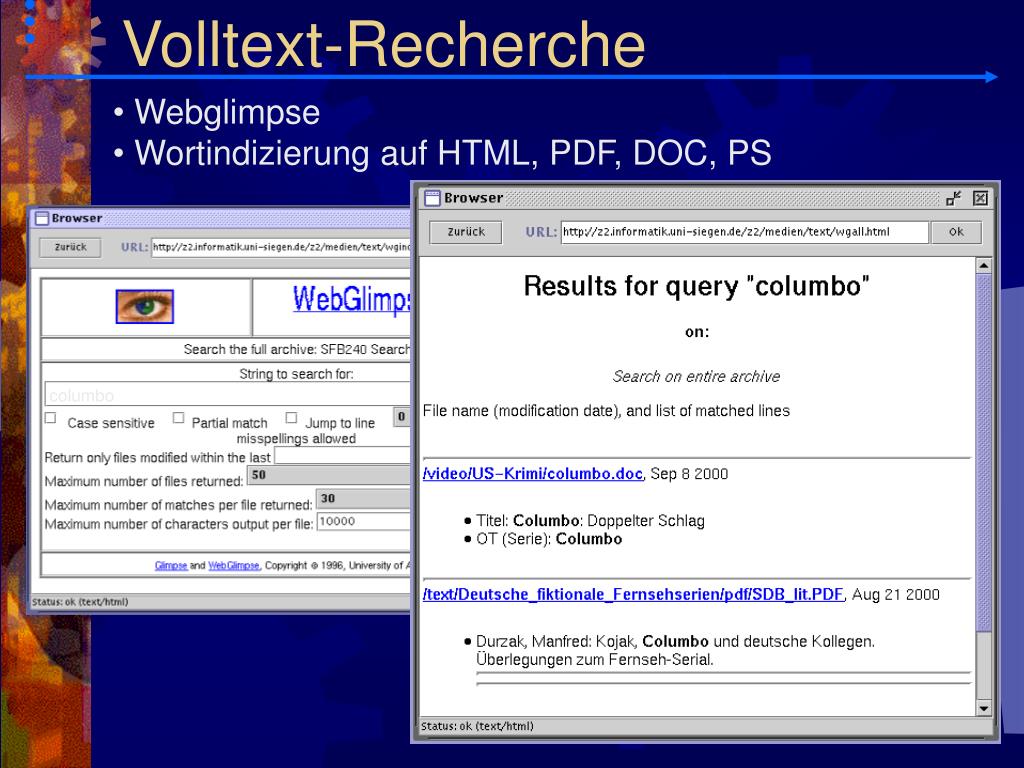The height and width of the screenshot is (768, 1024).
Task: Go back with Zurück in the front Browser
Action: (x=466, y=232)
